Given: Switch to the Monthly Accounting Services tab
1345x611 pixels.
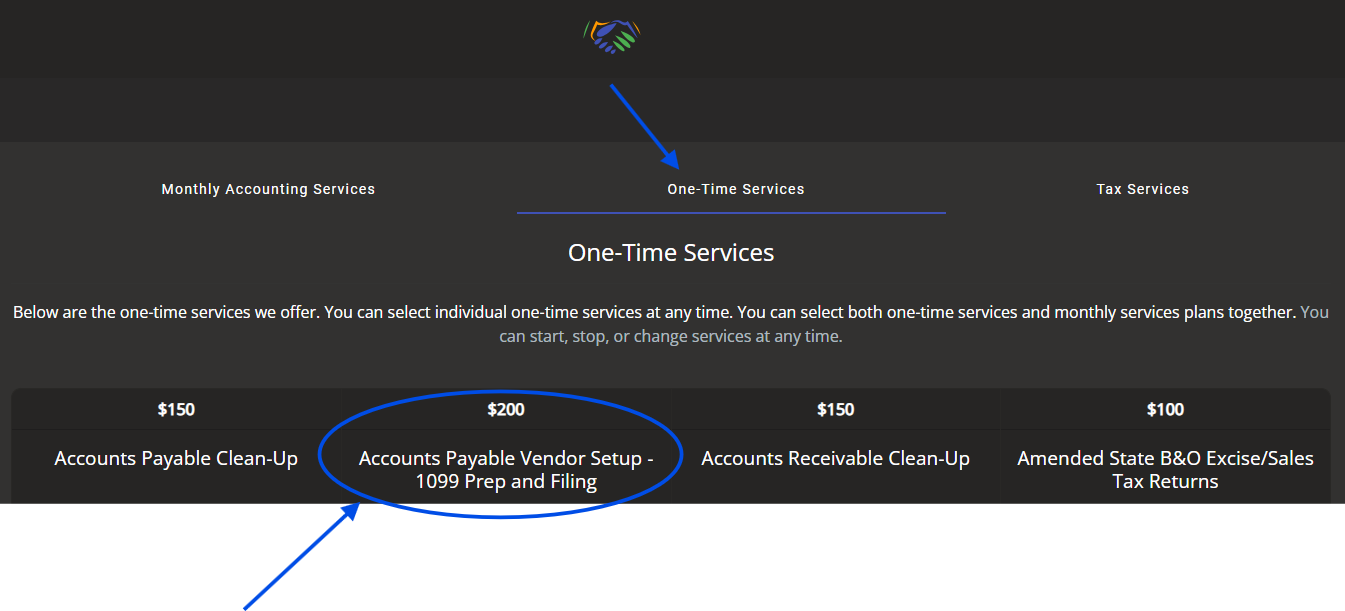Looking at the screenshot, I should [268, 188].
